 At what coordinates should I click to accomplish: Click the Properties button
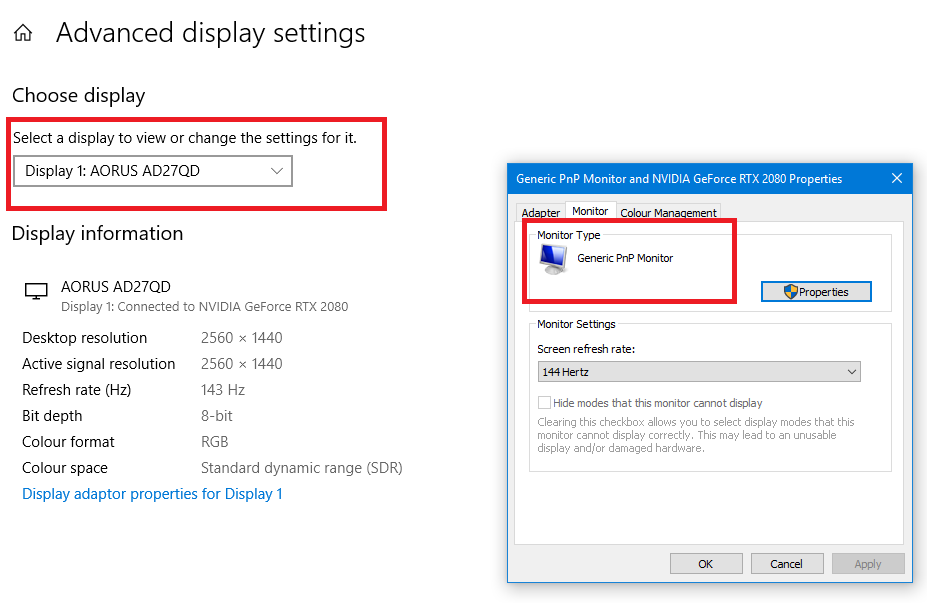click(x=816, y=291)
